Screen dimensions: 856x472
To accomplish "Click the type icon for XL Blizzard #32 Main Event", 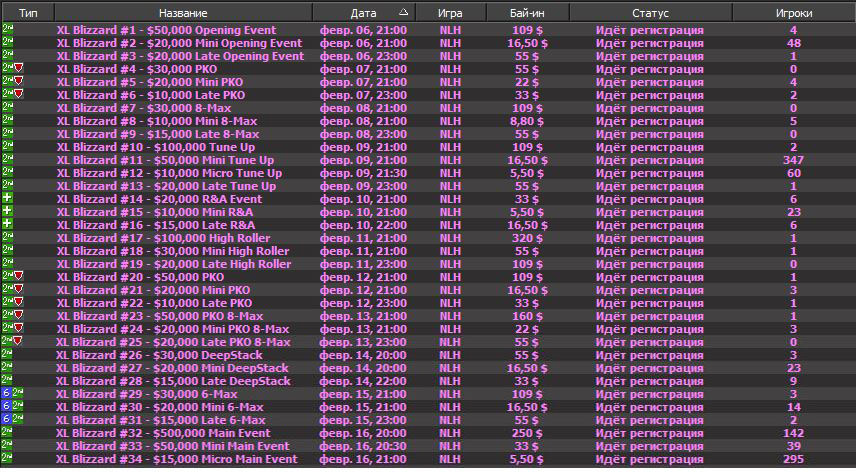I will (7, 433).
